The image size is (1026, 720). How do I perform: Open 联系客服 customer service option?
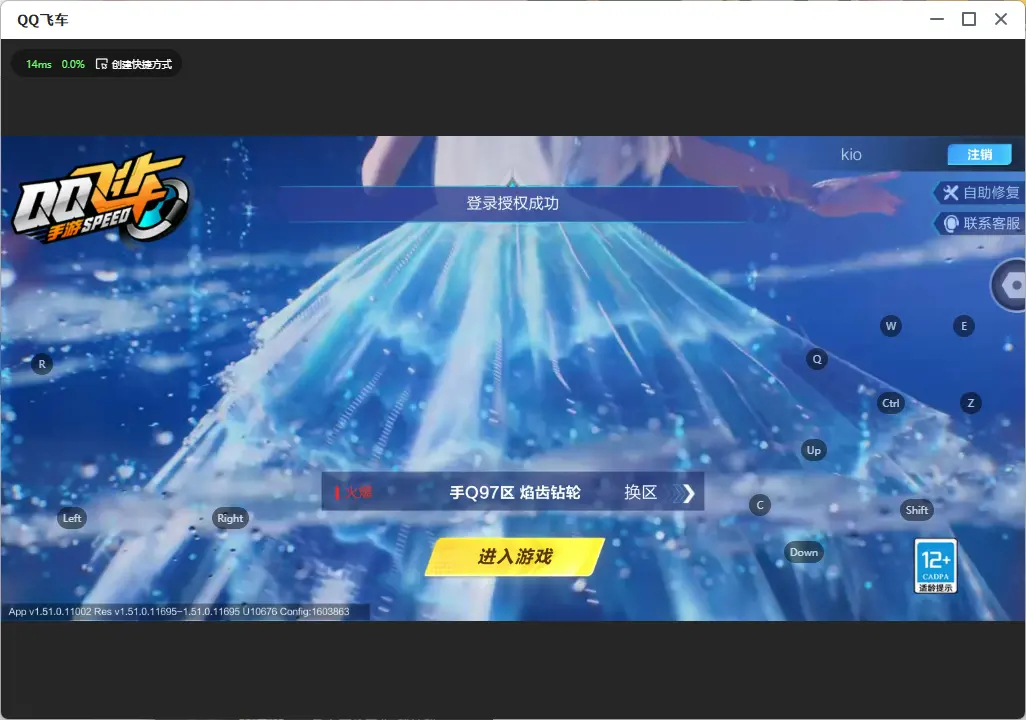pos(980,223)
